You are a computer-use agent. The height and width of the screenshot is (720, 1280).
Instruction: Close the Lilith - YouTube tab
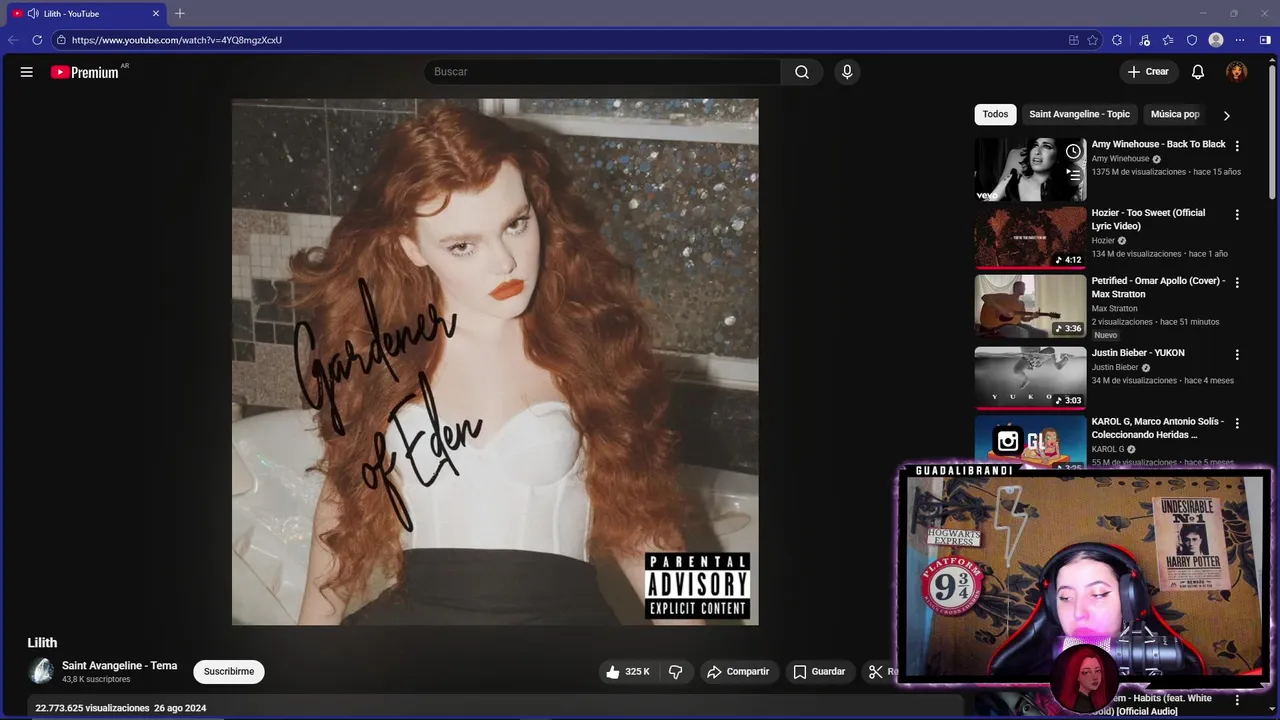click(x=156, y=13)
